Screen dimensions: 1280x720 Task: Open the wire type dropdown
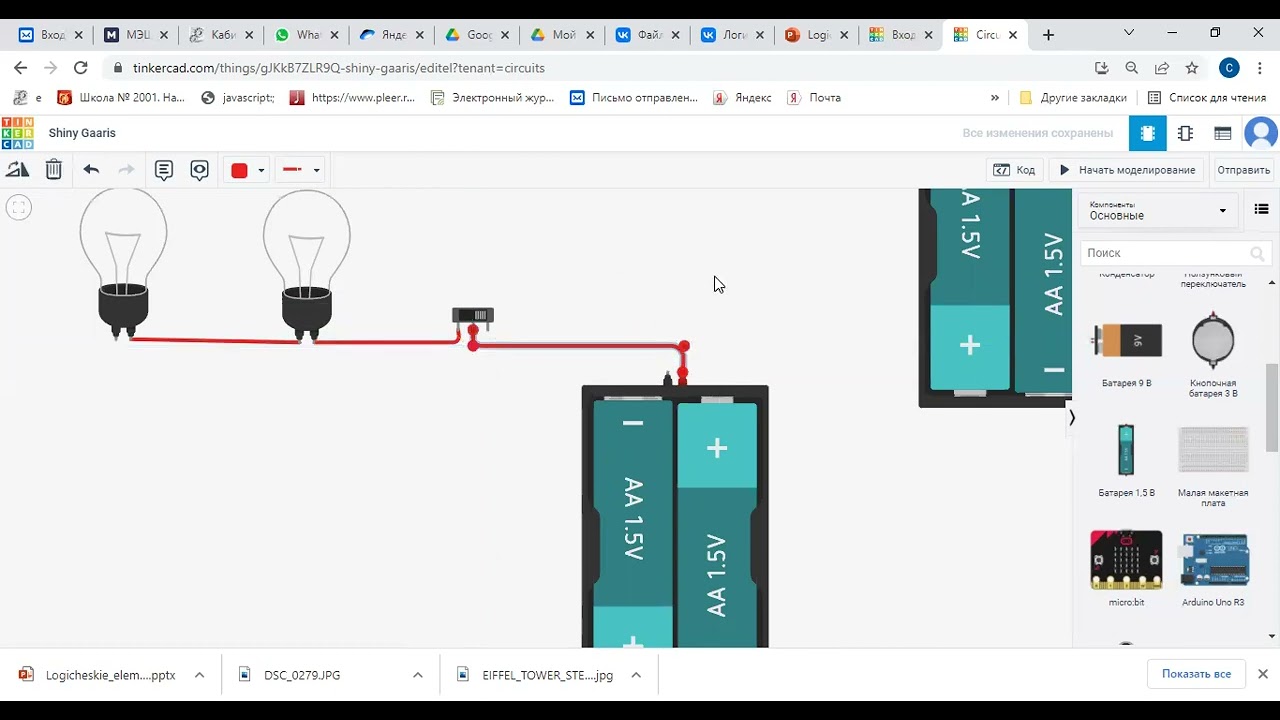pyautogui.click(x=301, y=170)
